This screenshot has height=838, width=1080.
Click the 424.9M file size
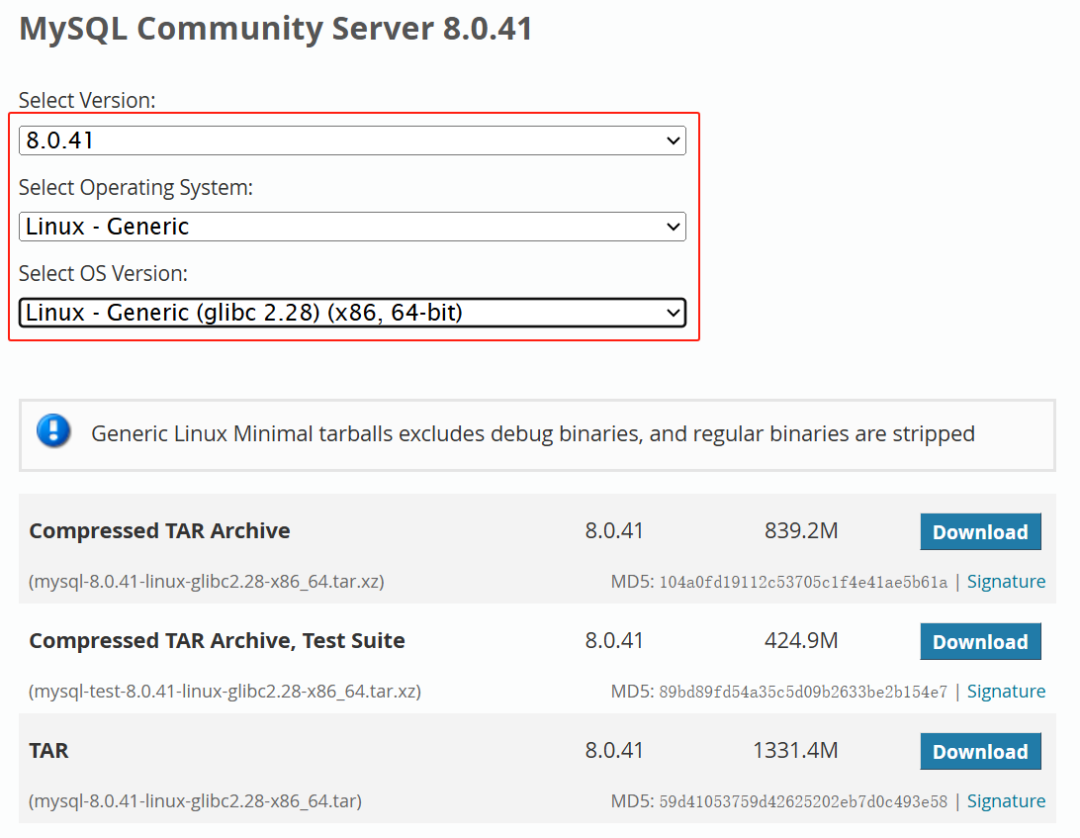pyautogui.click(x=801, y=641)
